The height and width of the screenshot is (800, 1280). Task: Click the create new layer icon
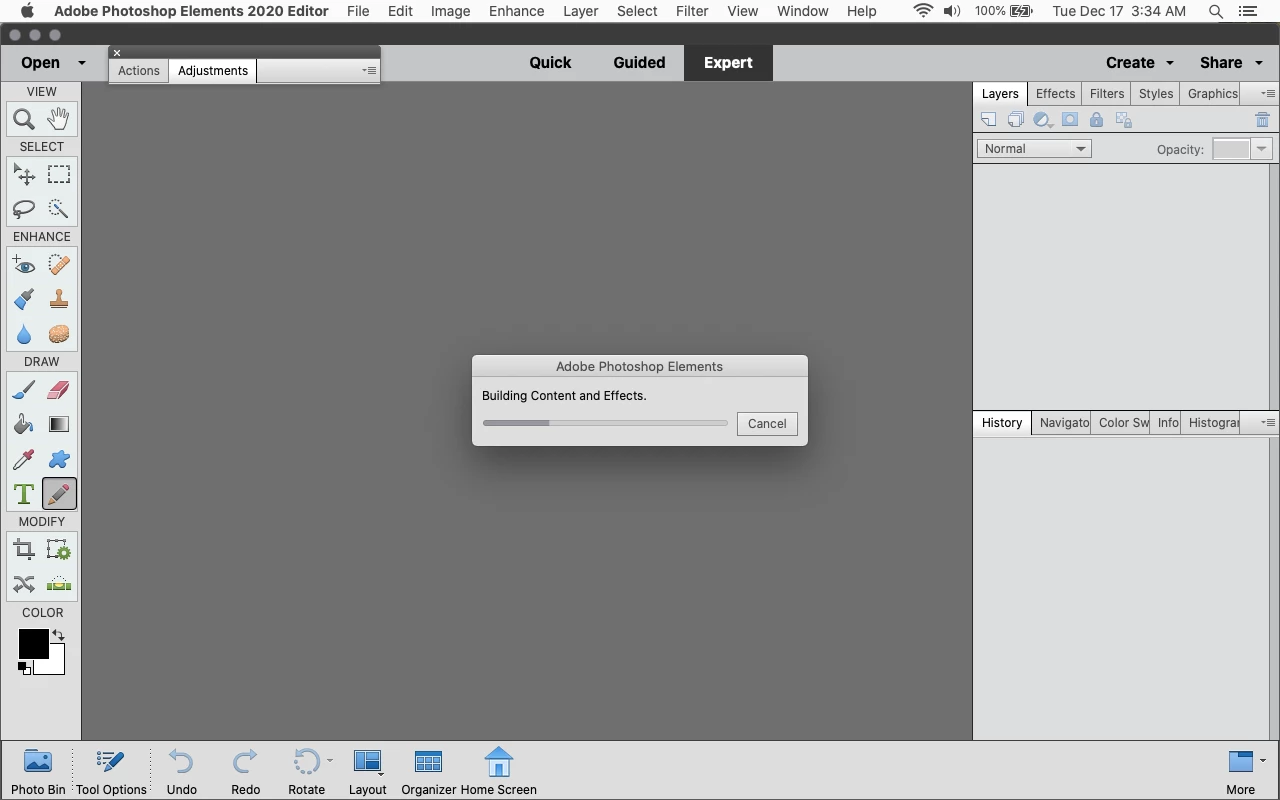tap(988, 120)
